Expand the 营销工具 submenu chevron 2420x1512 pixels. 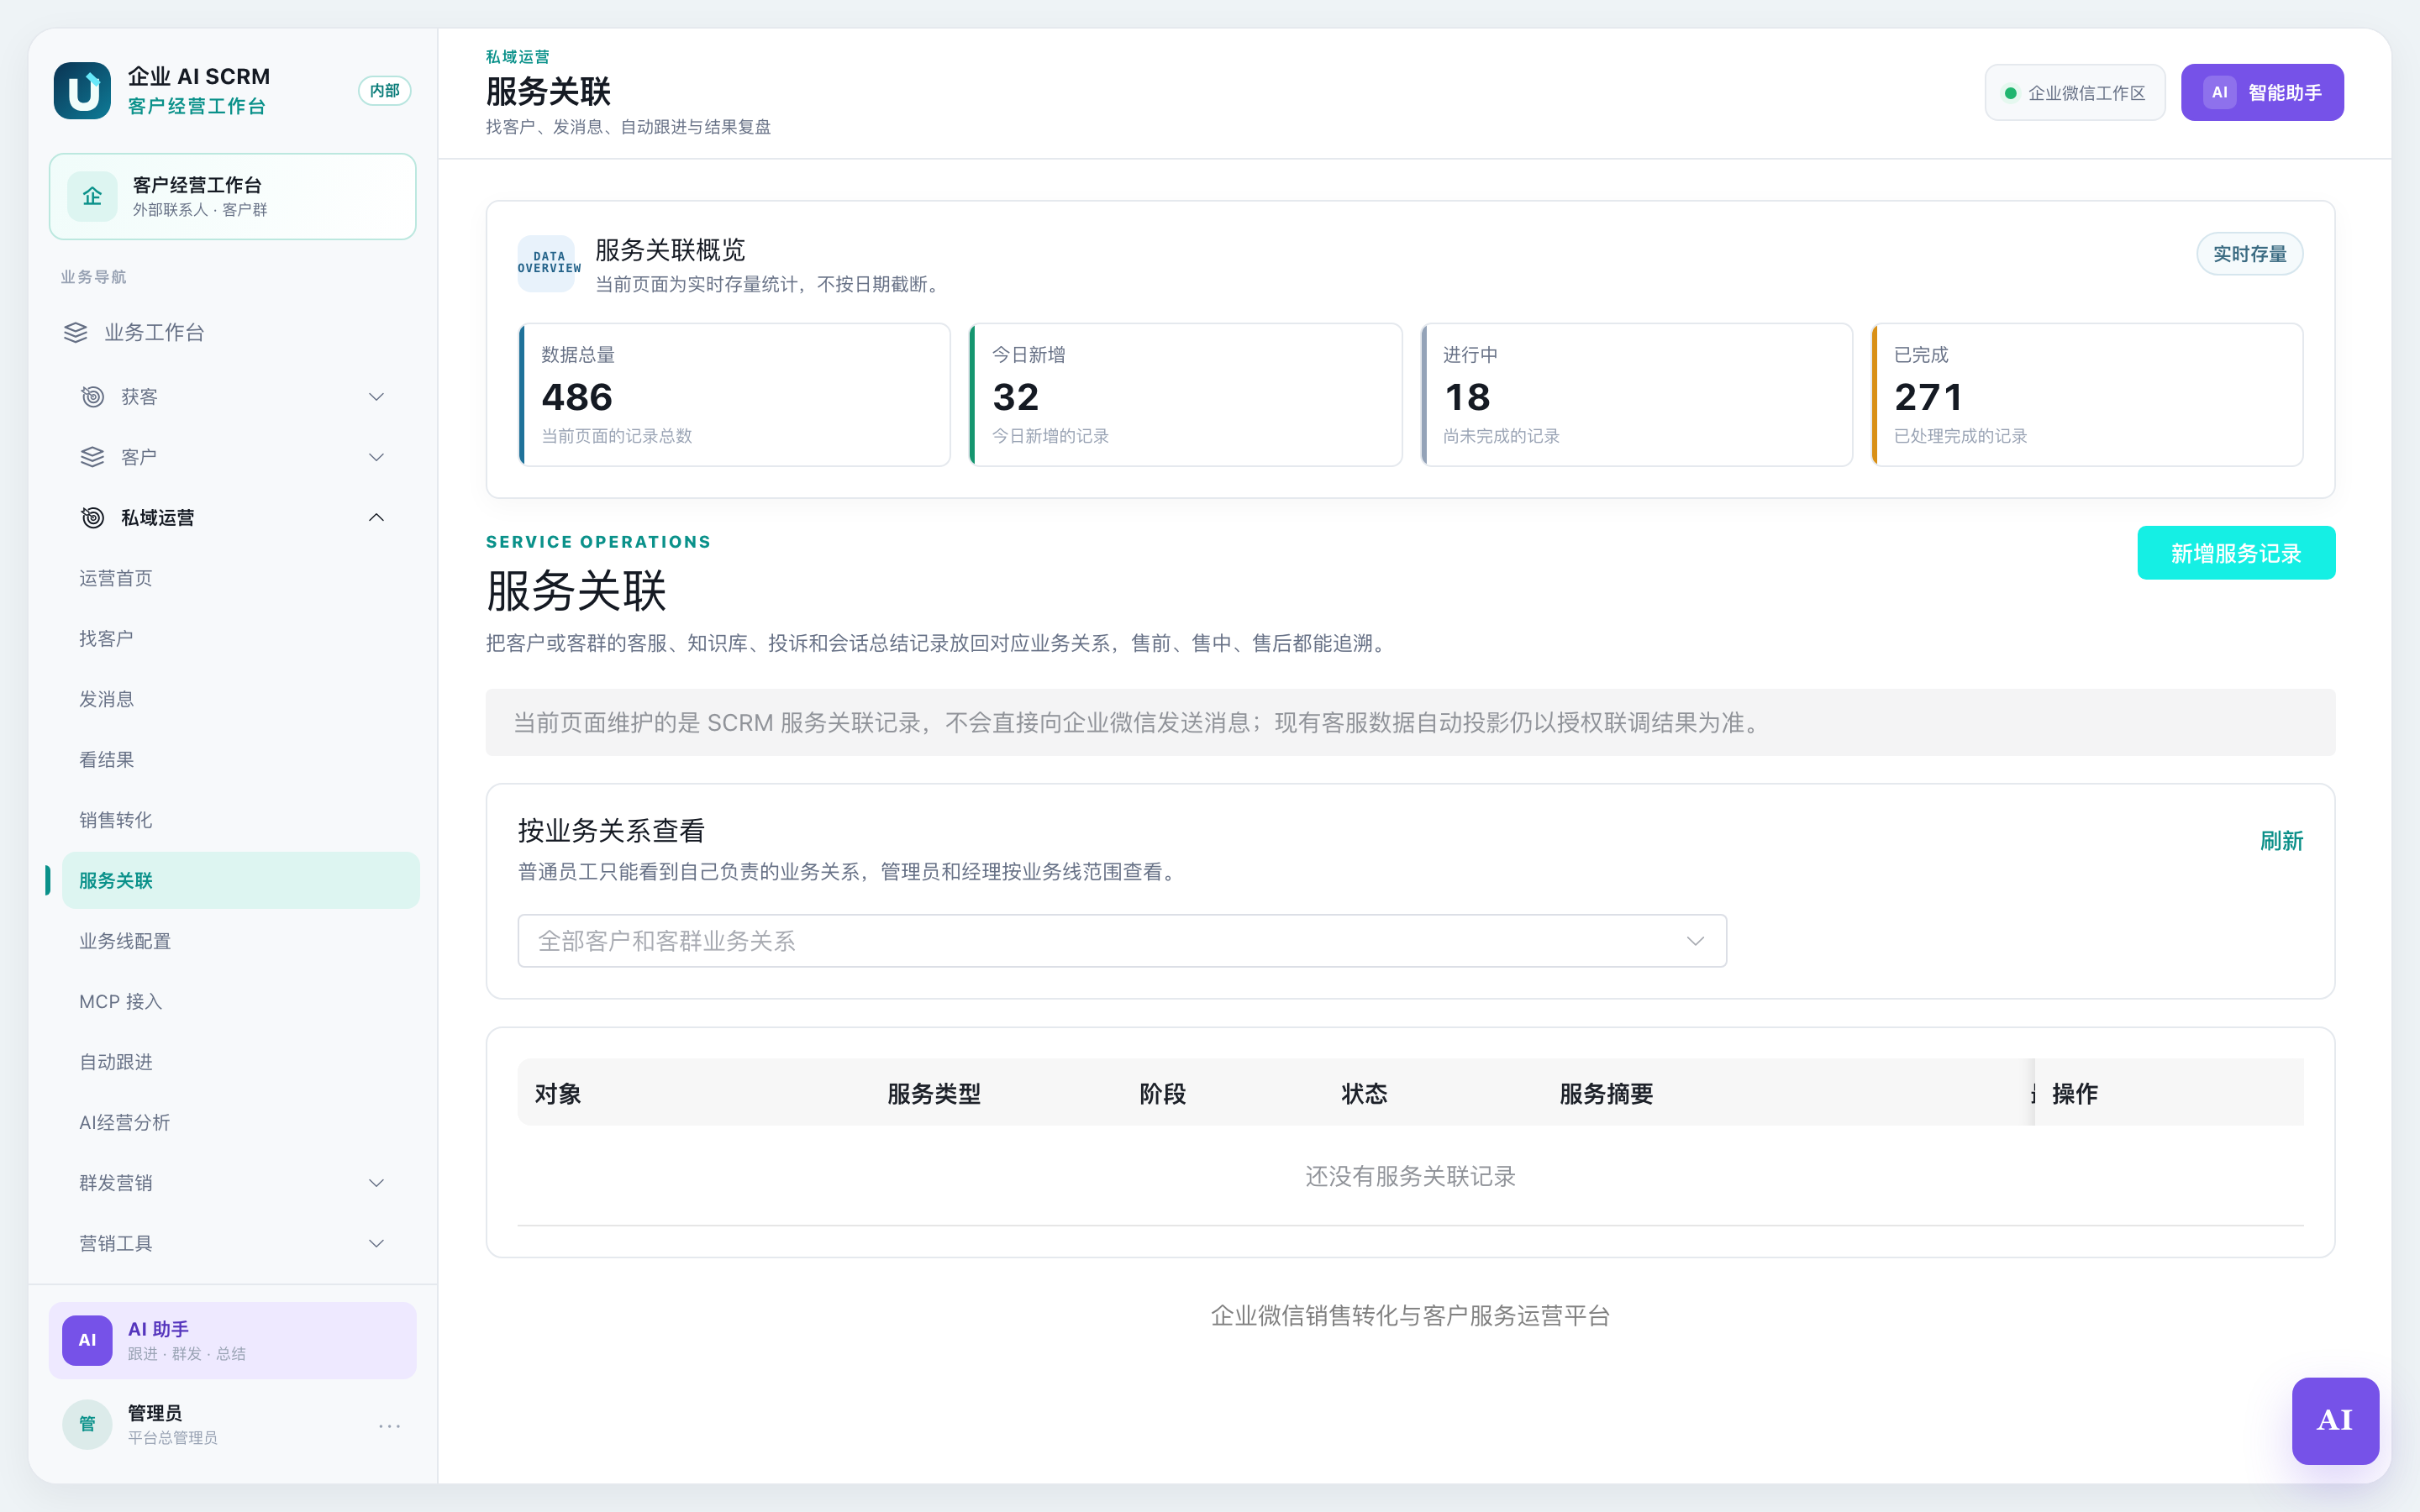point(376,1243)
